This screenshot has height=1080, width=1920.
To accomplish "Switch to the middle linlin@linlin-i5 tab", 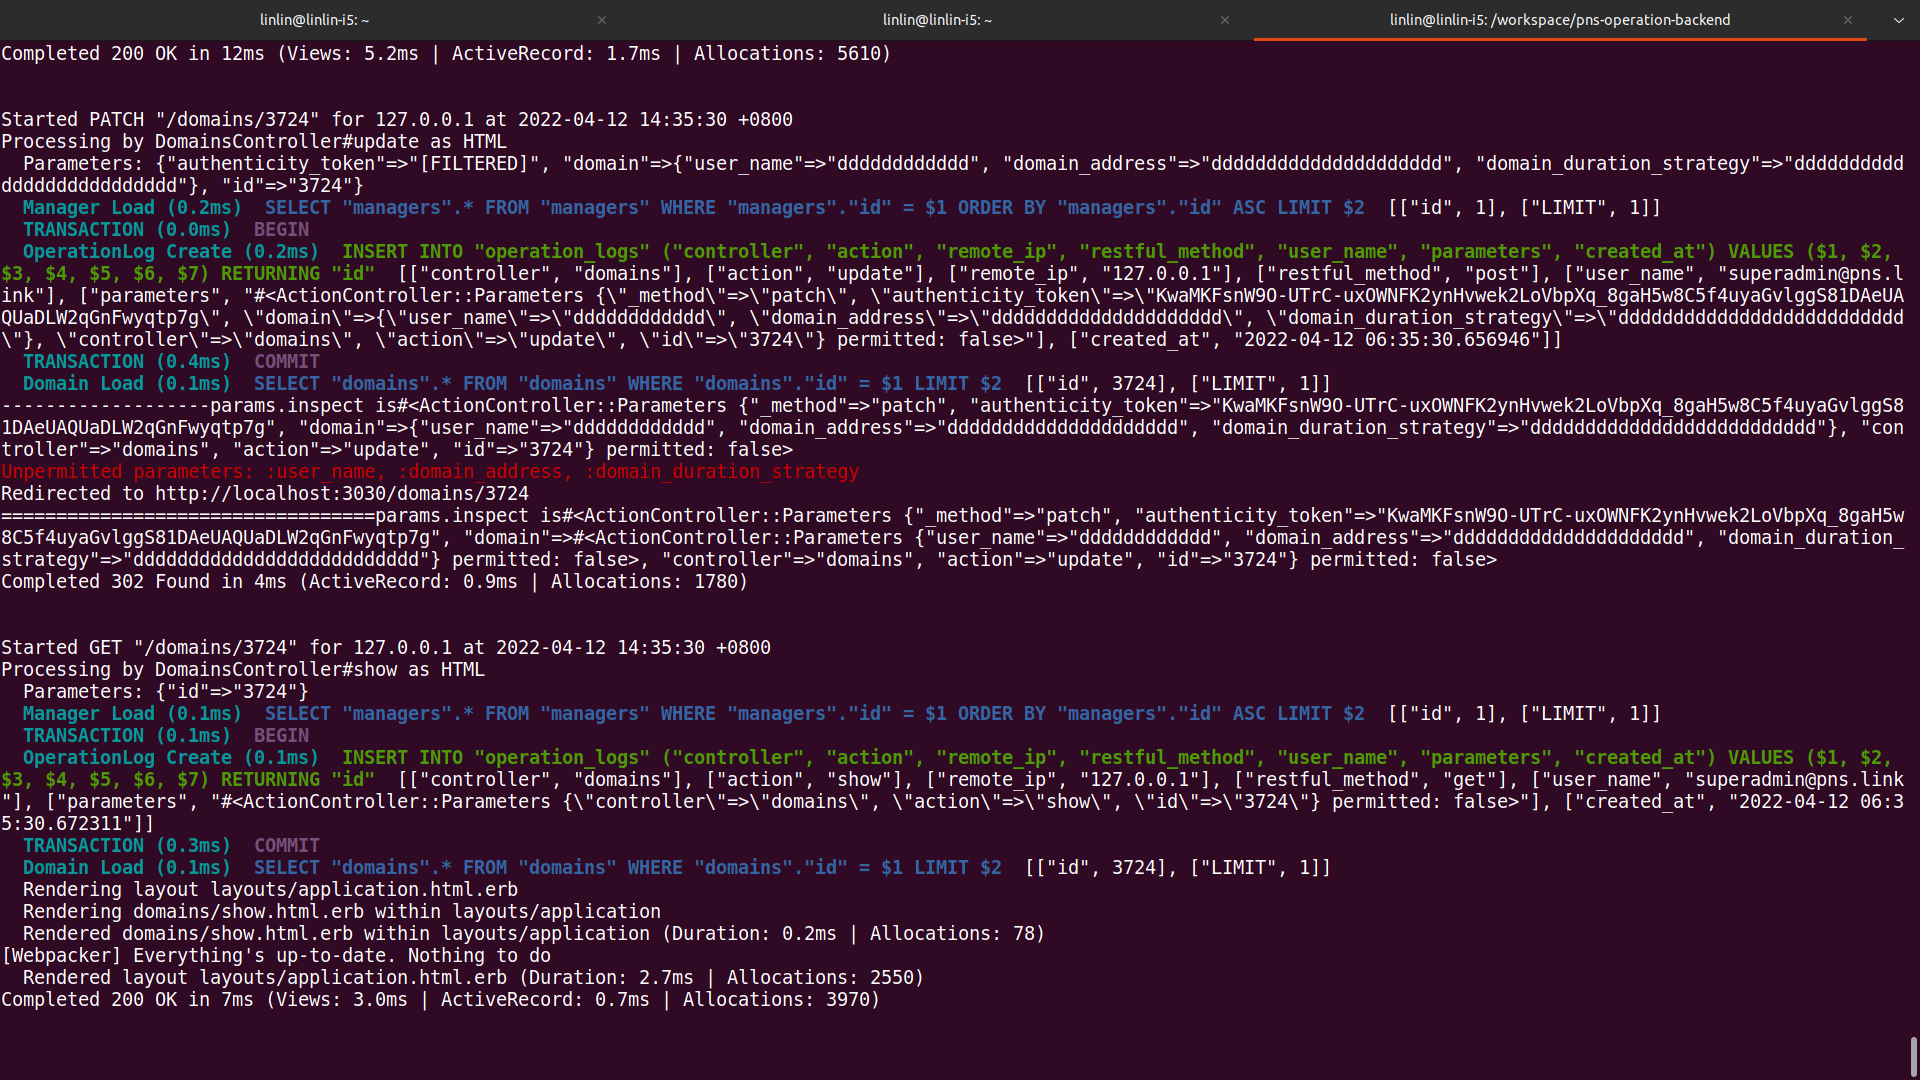I will pyautogui.click(x=937, y=20).
